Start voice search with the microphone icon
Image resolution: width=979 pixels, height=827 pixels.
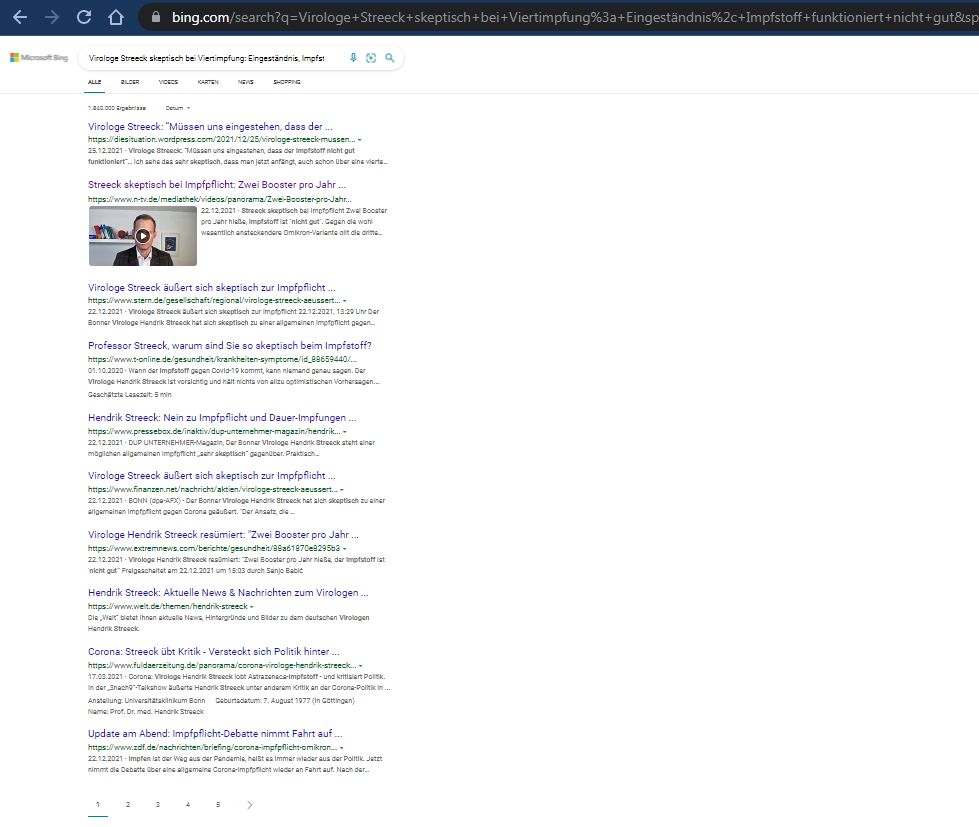(353, 58)
